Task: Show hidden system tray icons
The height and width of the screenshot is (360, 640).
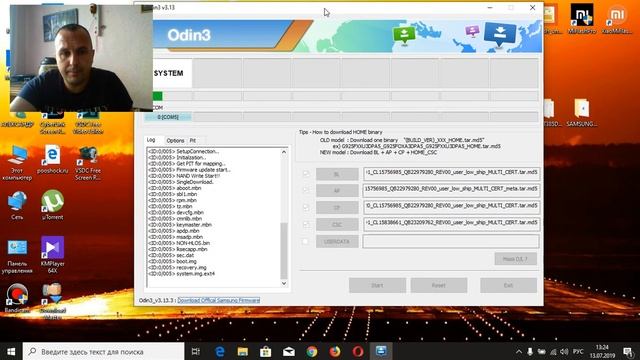Action: 519,351
